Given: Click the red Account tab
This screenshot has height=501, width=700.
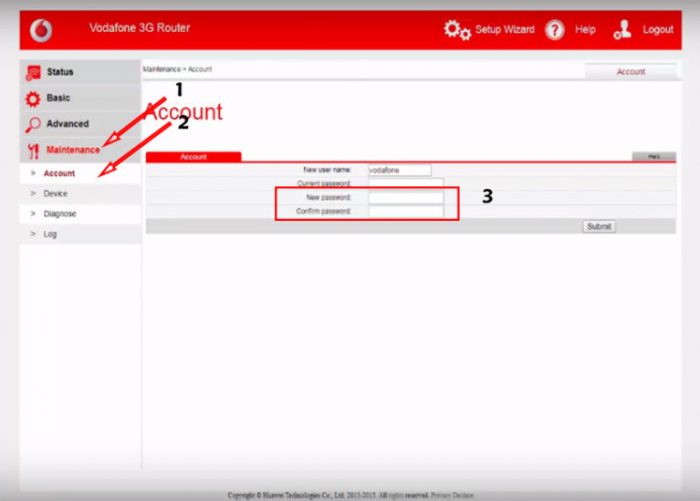Looking at the screenshot, I should (x=193, y=157).
